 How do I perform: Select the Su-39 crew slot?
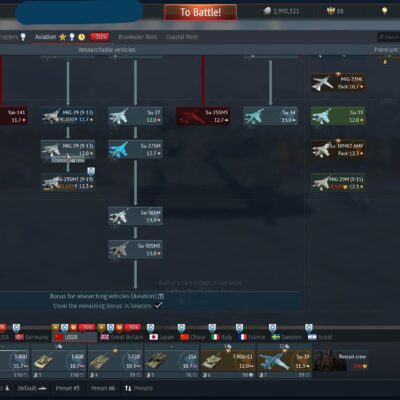[284, 362]
